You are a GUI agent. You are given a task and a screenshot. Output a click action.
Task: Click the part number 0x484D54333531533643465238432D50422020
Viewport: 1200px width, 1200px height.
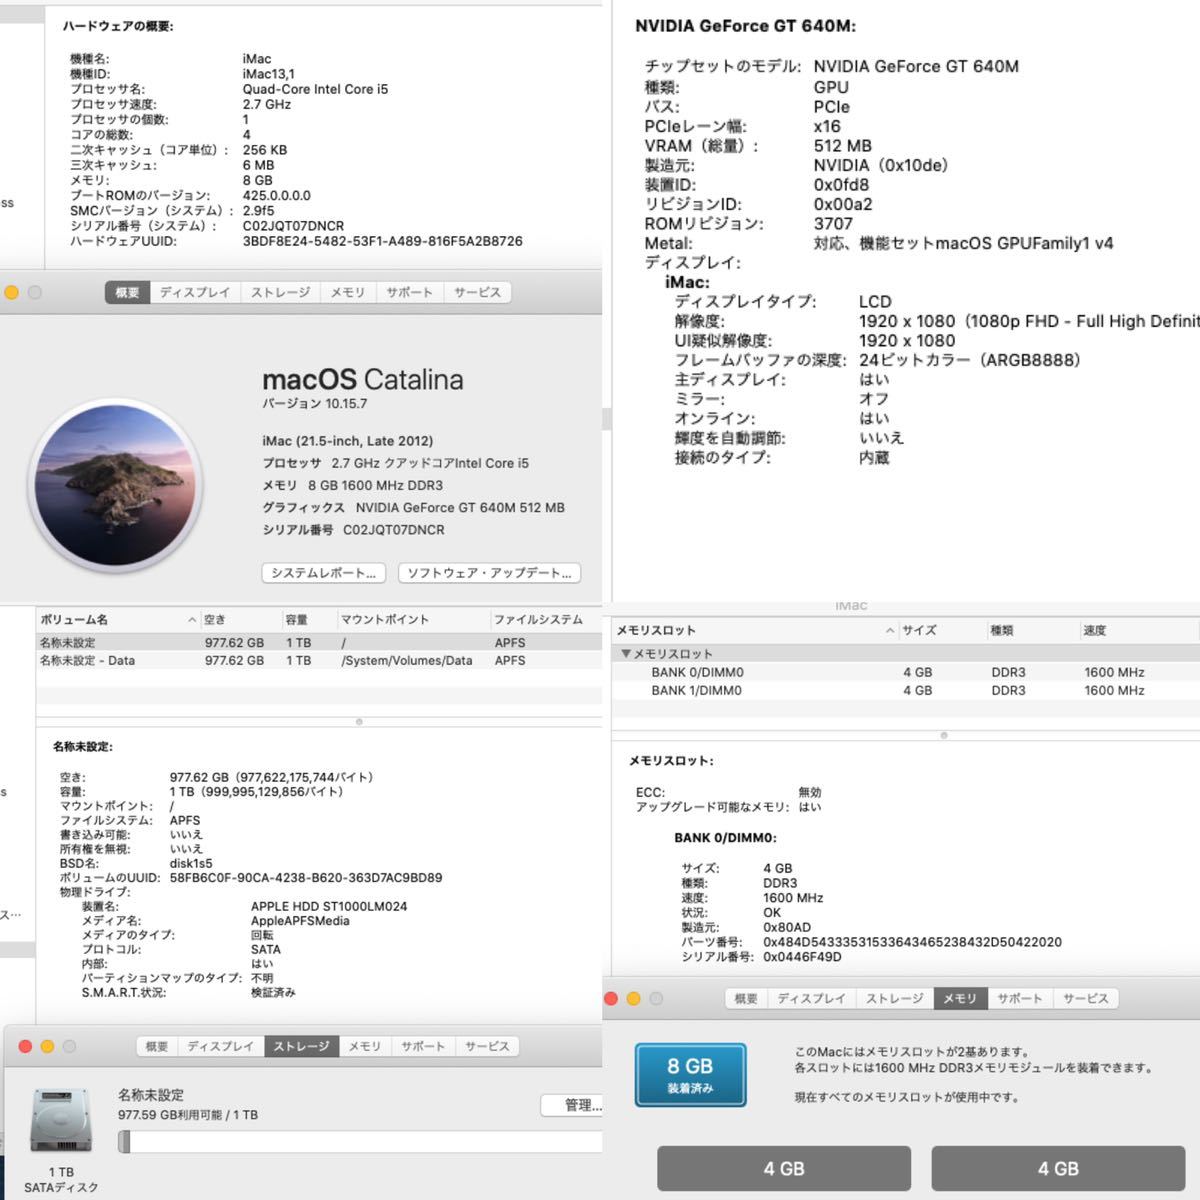coord(912,942)
